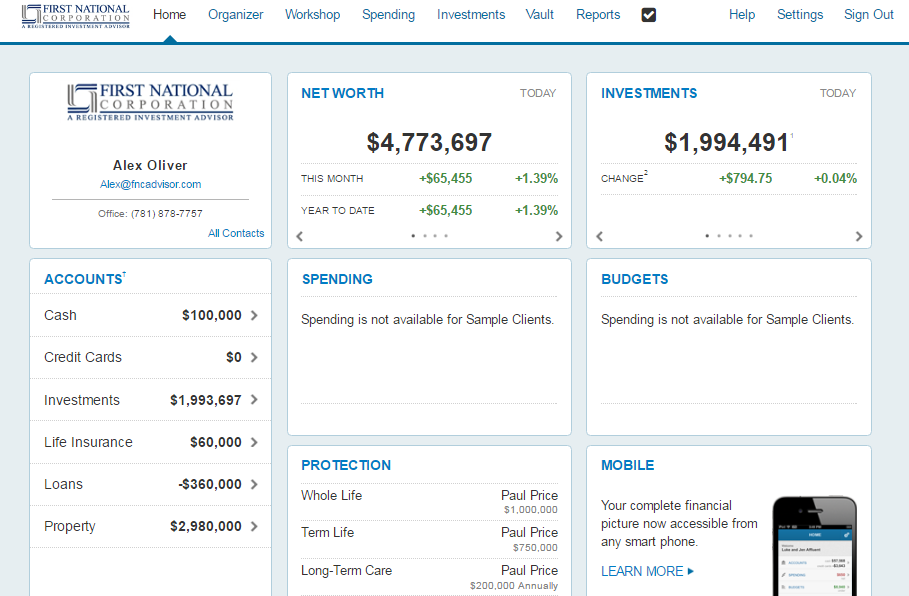Select the Cash account row label
The image size is (909, 596).
pyautogui.click(x=60, y=315)
